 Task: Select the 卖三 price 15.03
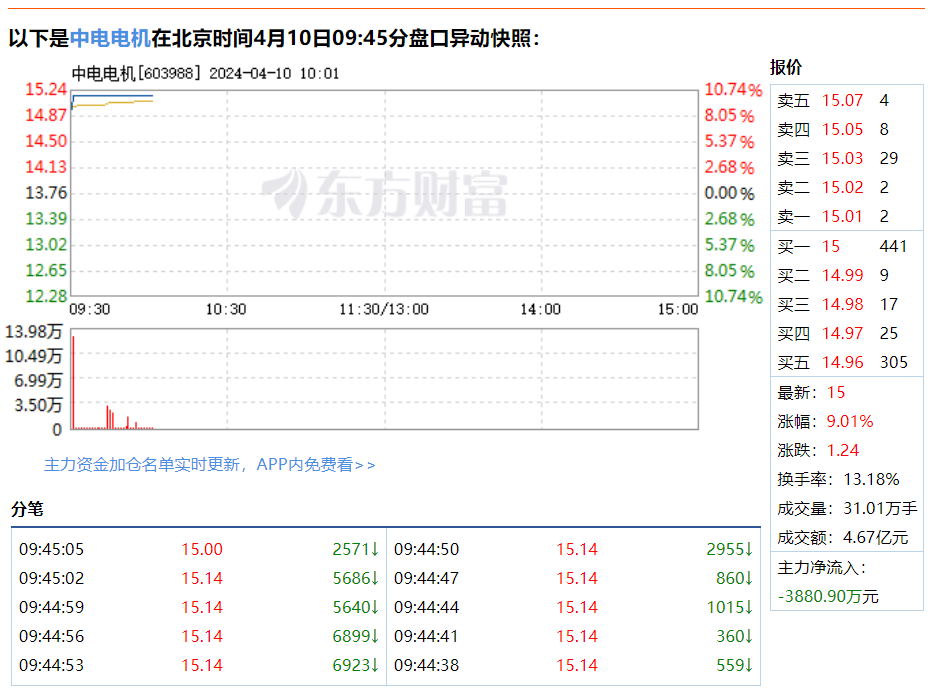tap(842, 159)
